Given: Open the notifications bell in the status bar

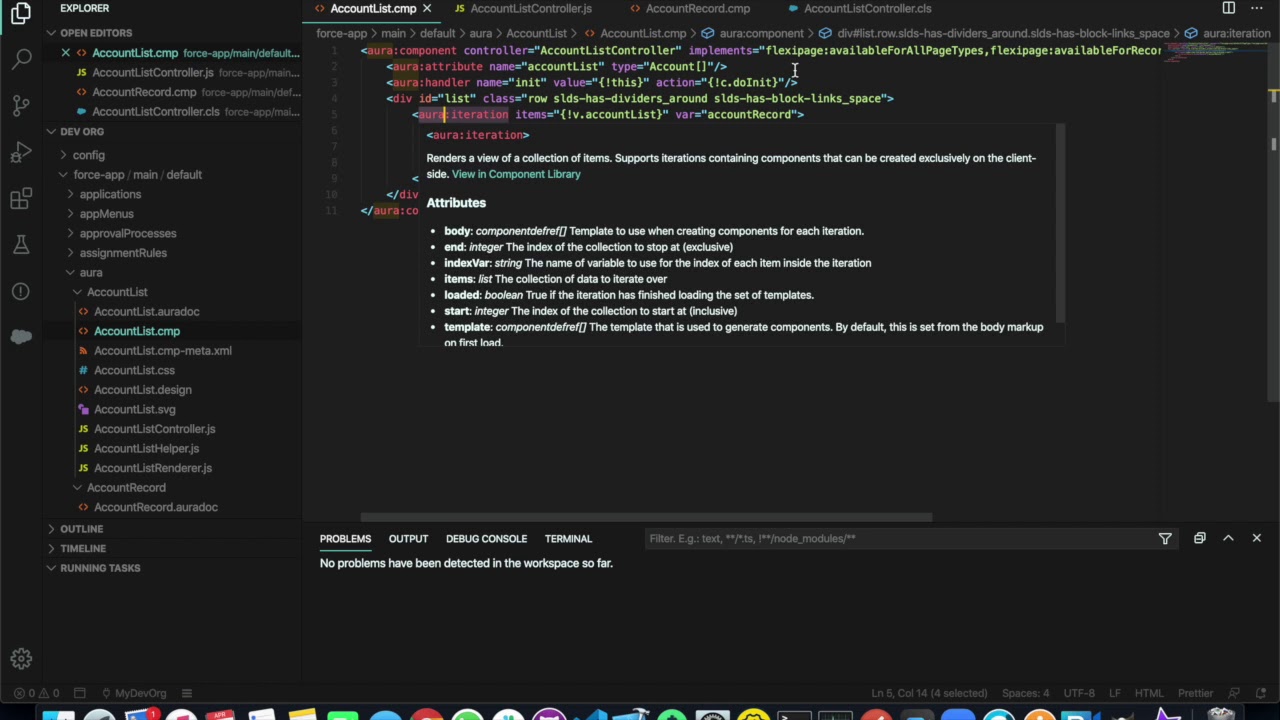Looking at the screenshot, I should (1263, 693).
